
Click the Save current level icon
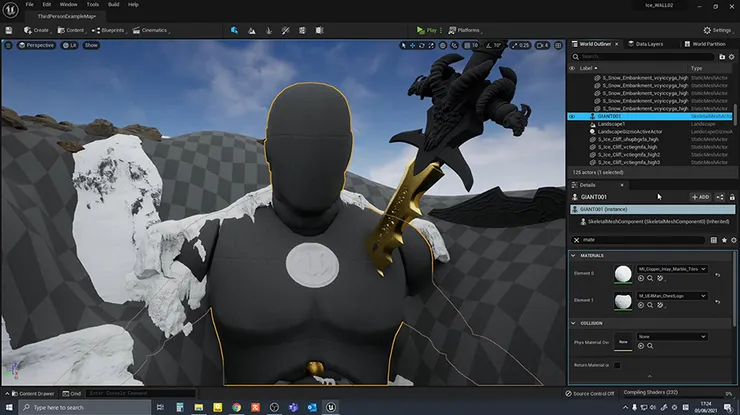(x=9, y=30)
